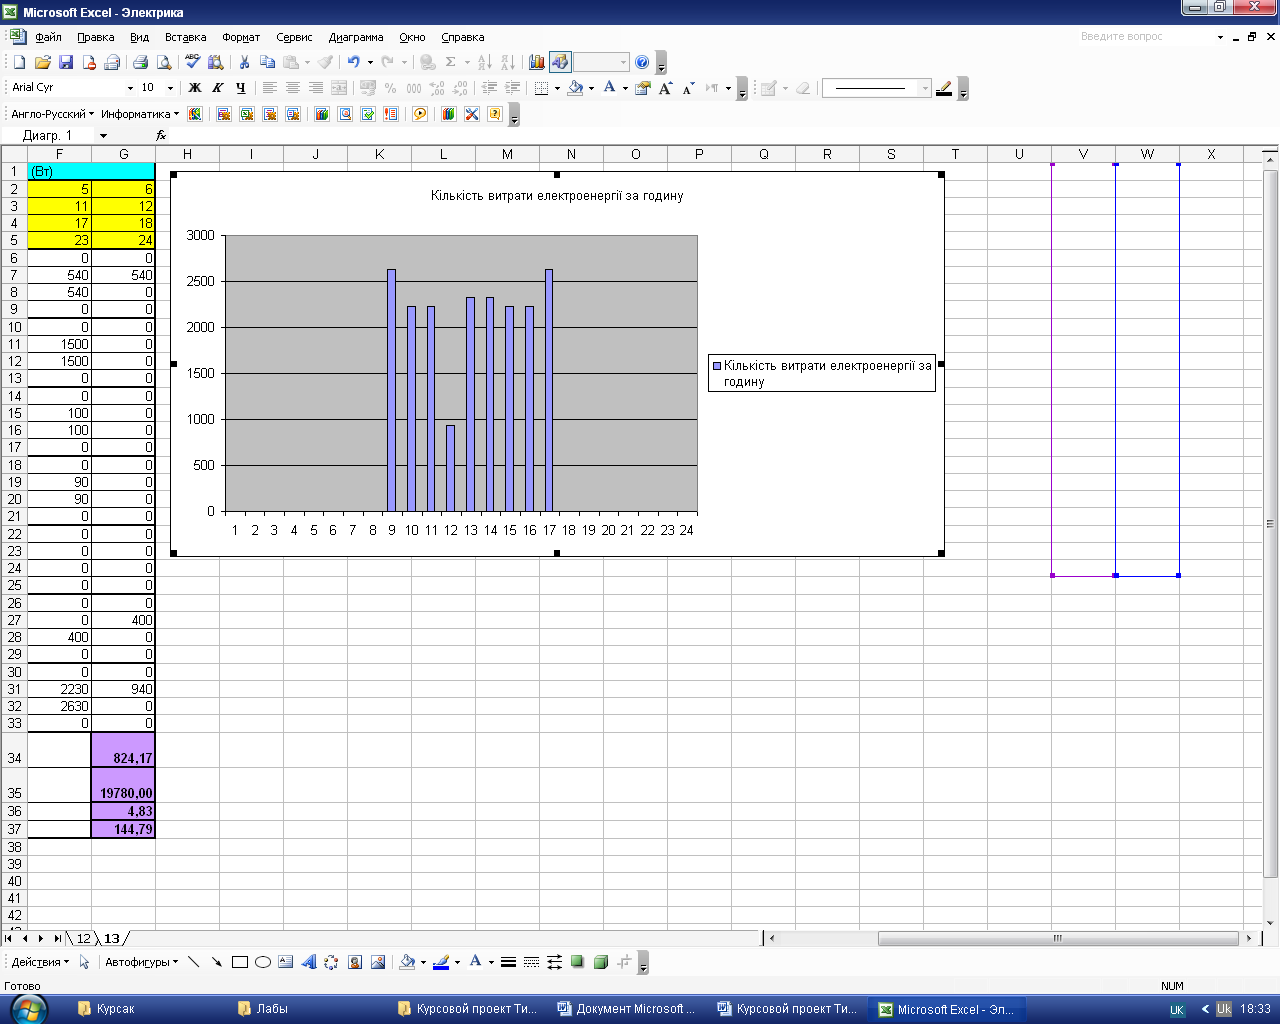Image resolution: width=1280 pixels, height=1024 pixels.
Task: Switch to the Лабы taskbar window
Action: pos(271,1009)
